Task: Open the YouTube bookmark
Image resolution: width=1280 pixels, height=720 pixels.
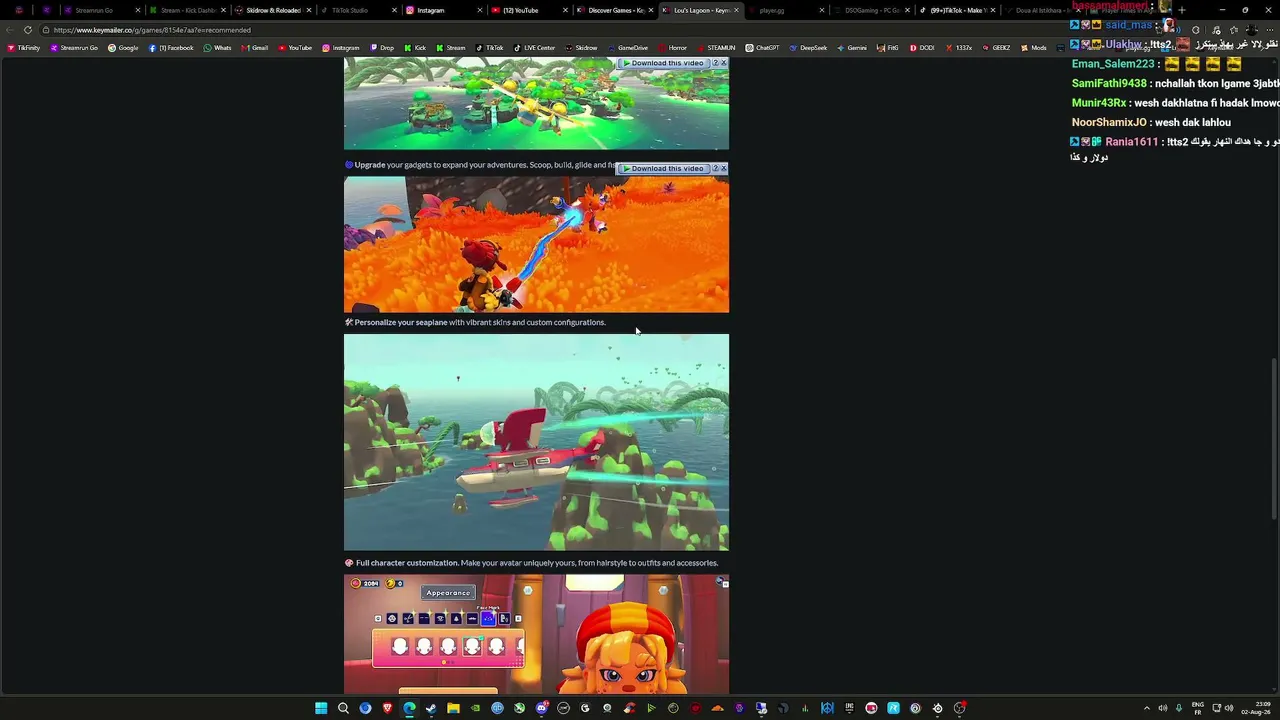Action: coord(295,48)
